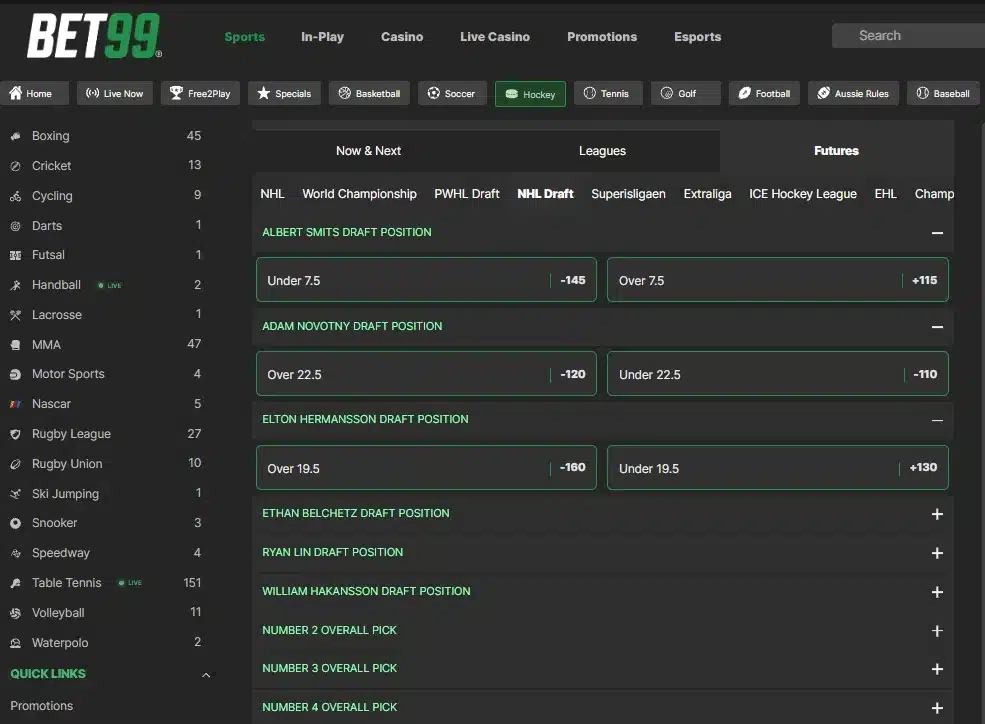Click the Basketball ball icon
Image resolution: width=985 pixels, height=724 pixels.
[344, 93]
